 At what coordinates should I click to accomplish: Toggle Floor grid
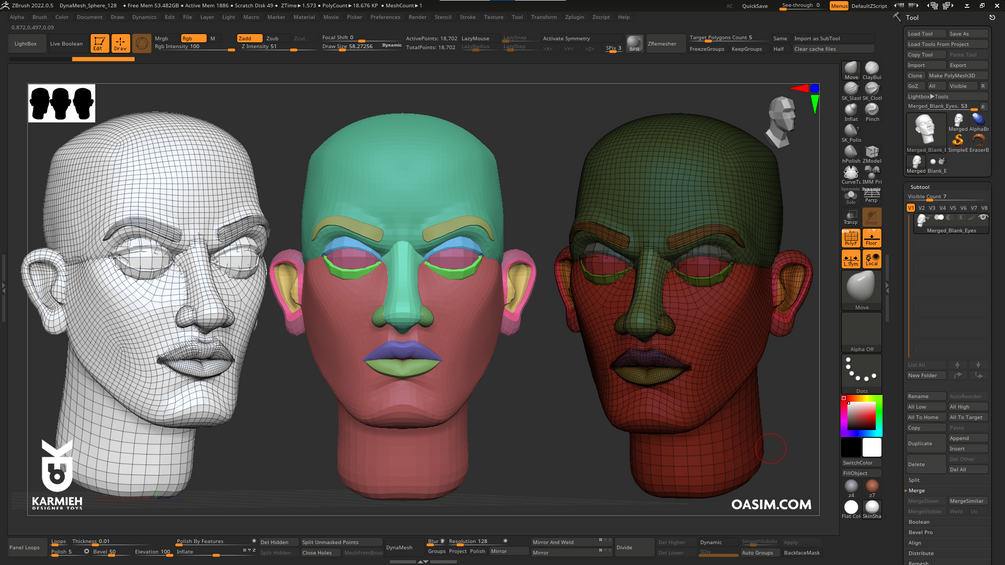[871, 238]
